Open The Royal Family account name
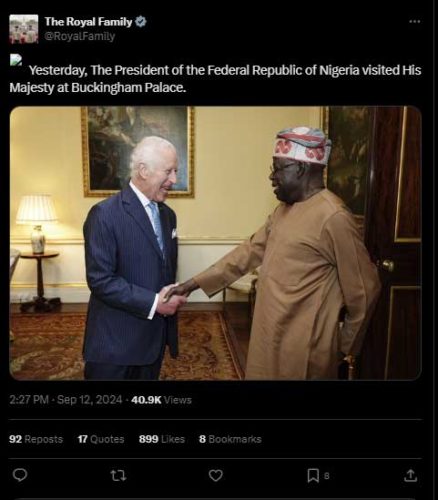 tap(88, 22)
